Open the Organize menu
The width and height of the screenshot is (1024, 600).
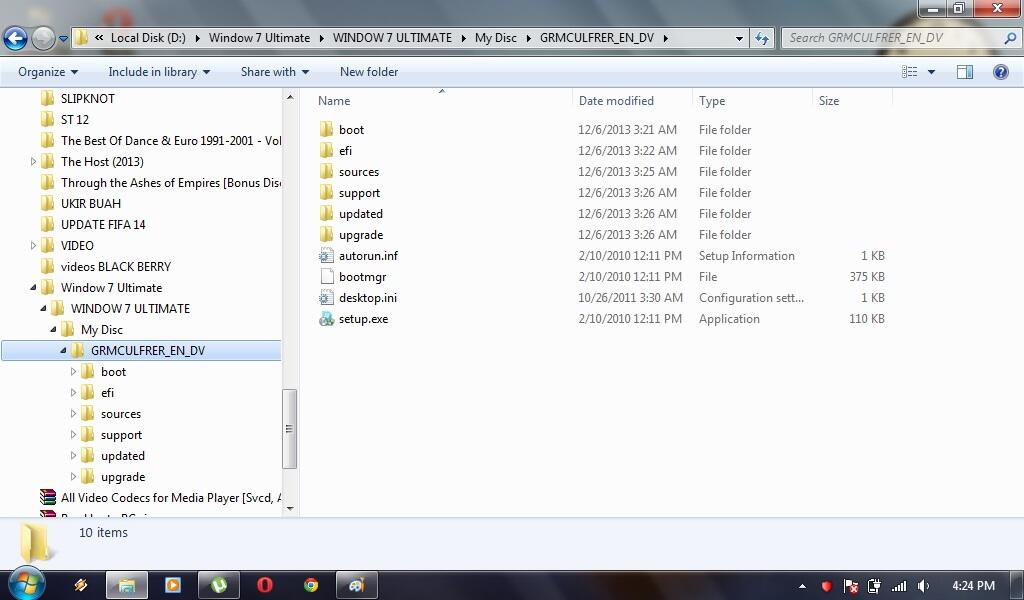(x=48, y=72)
